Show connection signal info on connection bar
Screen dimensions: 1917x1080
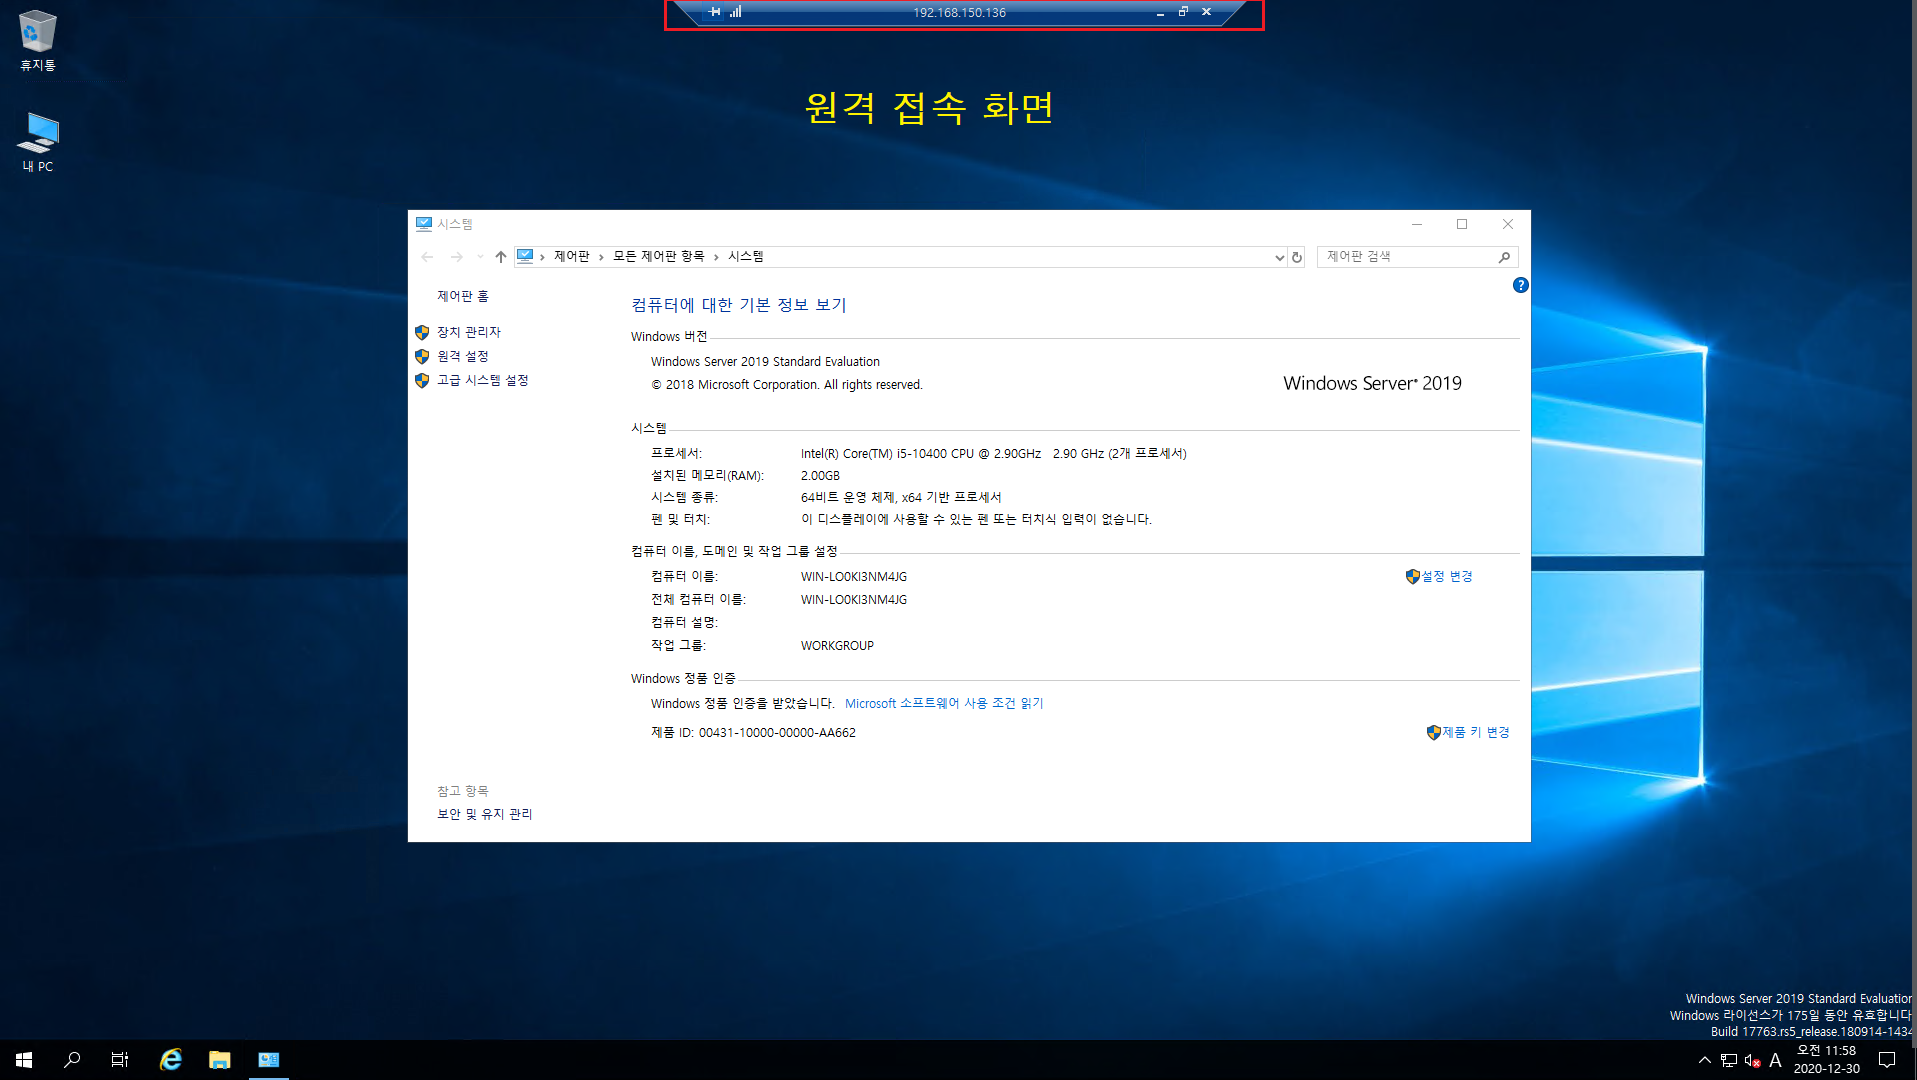(x=736, y=12)
